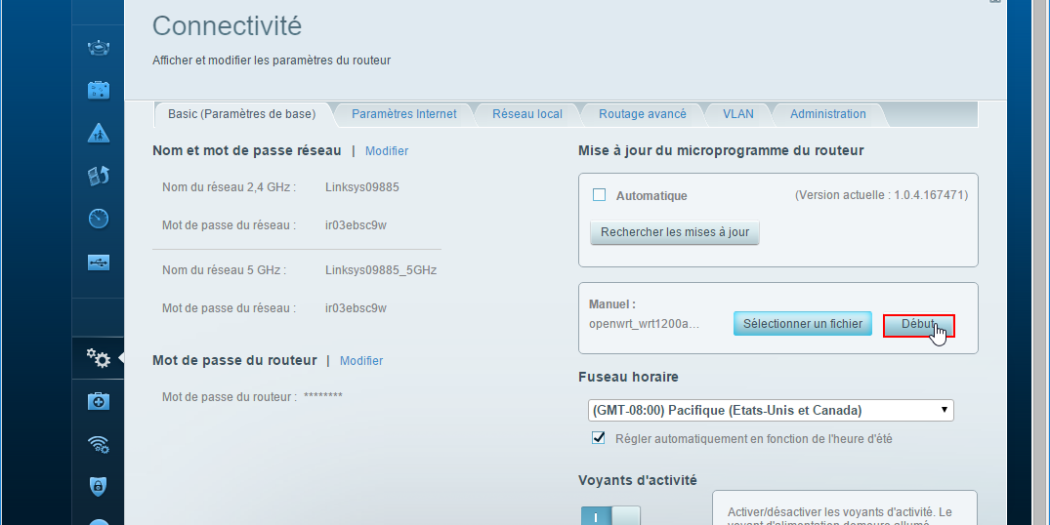Select the Connectivity gears icon in sidebar

(x=99, y=357)
